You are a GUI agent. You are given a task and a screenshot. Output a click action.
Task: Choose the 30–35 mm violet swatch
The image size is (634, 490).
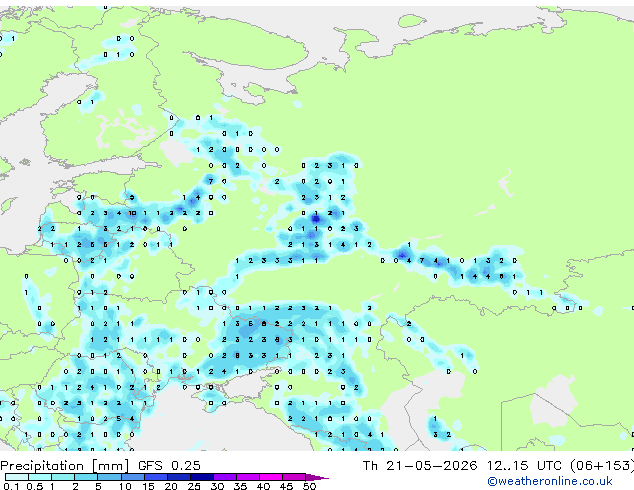224,477
